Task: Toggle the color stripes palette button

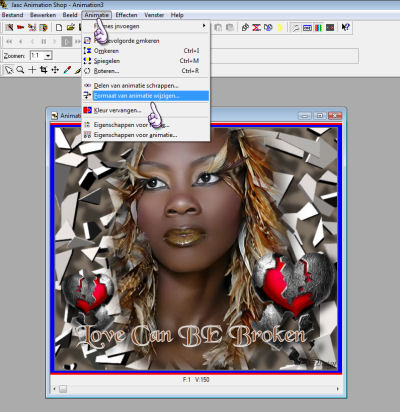Action: [x=318, y=27]
